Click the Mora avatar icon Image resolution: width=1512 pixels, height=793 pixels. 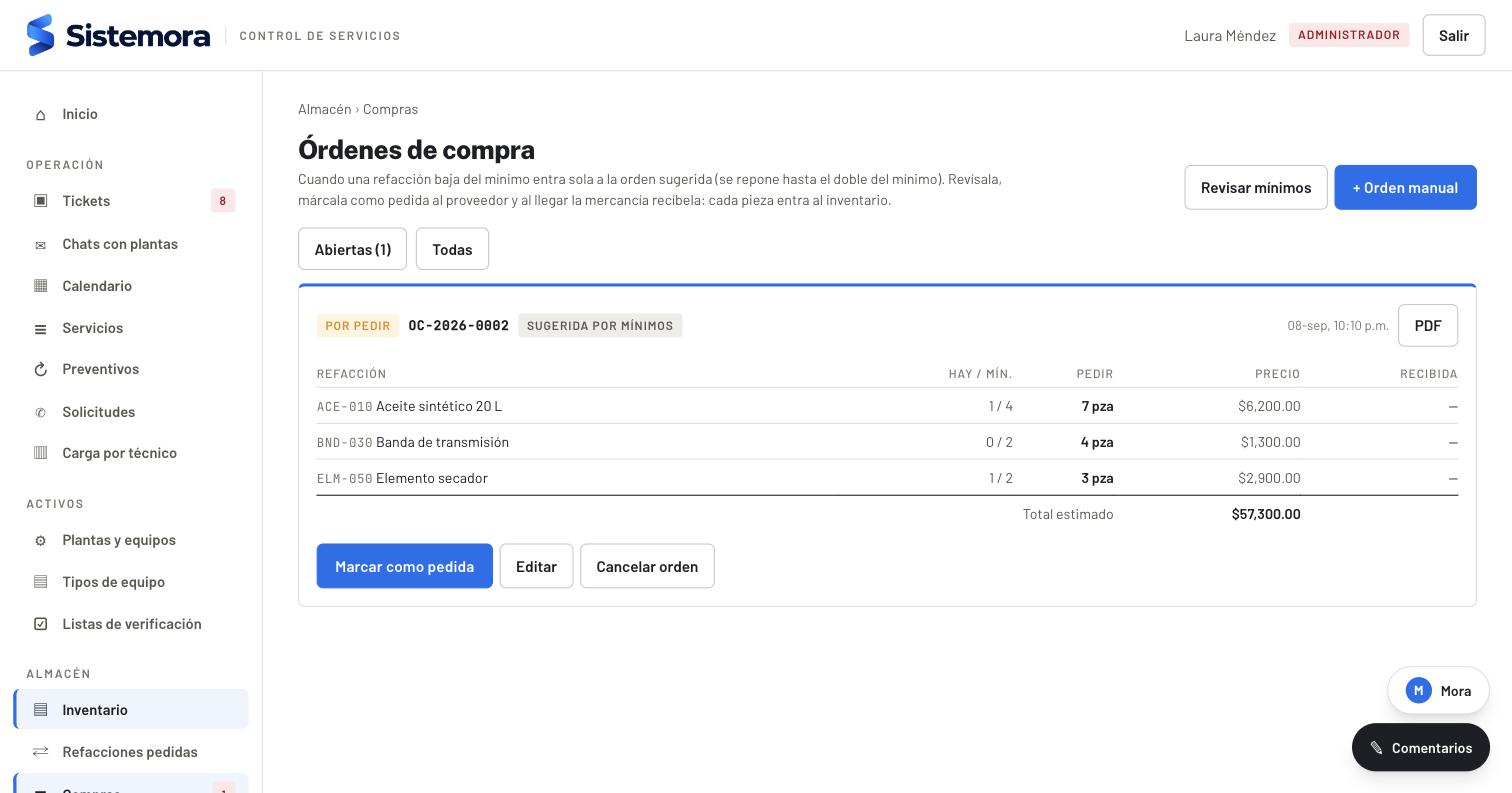[x=1418, y=691]
